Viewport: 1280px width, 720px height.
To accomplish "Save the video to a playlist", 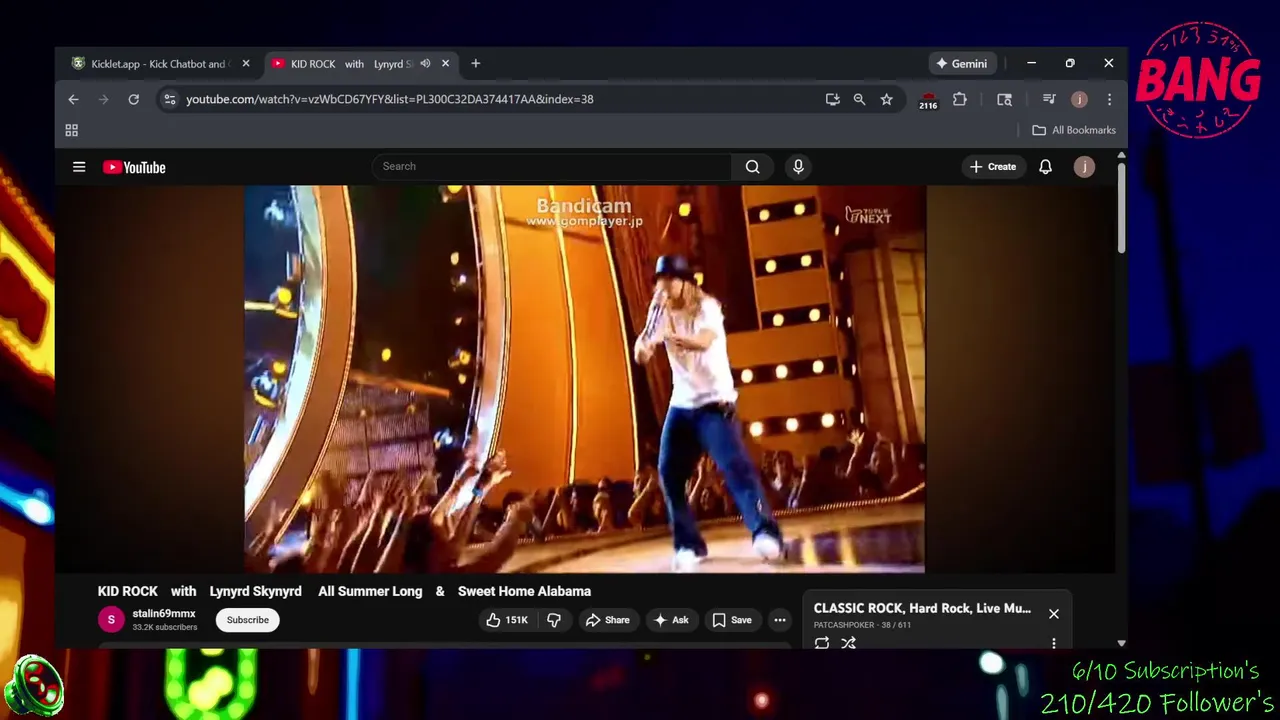I will coord(732,620).
